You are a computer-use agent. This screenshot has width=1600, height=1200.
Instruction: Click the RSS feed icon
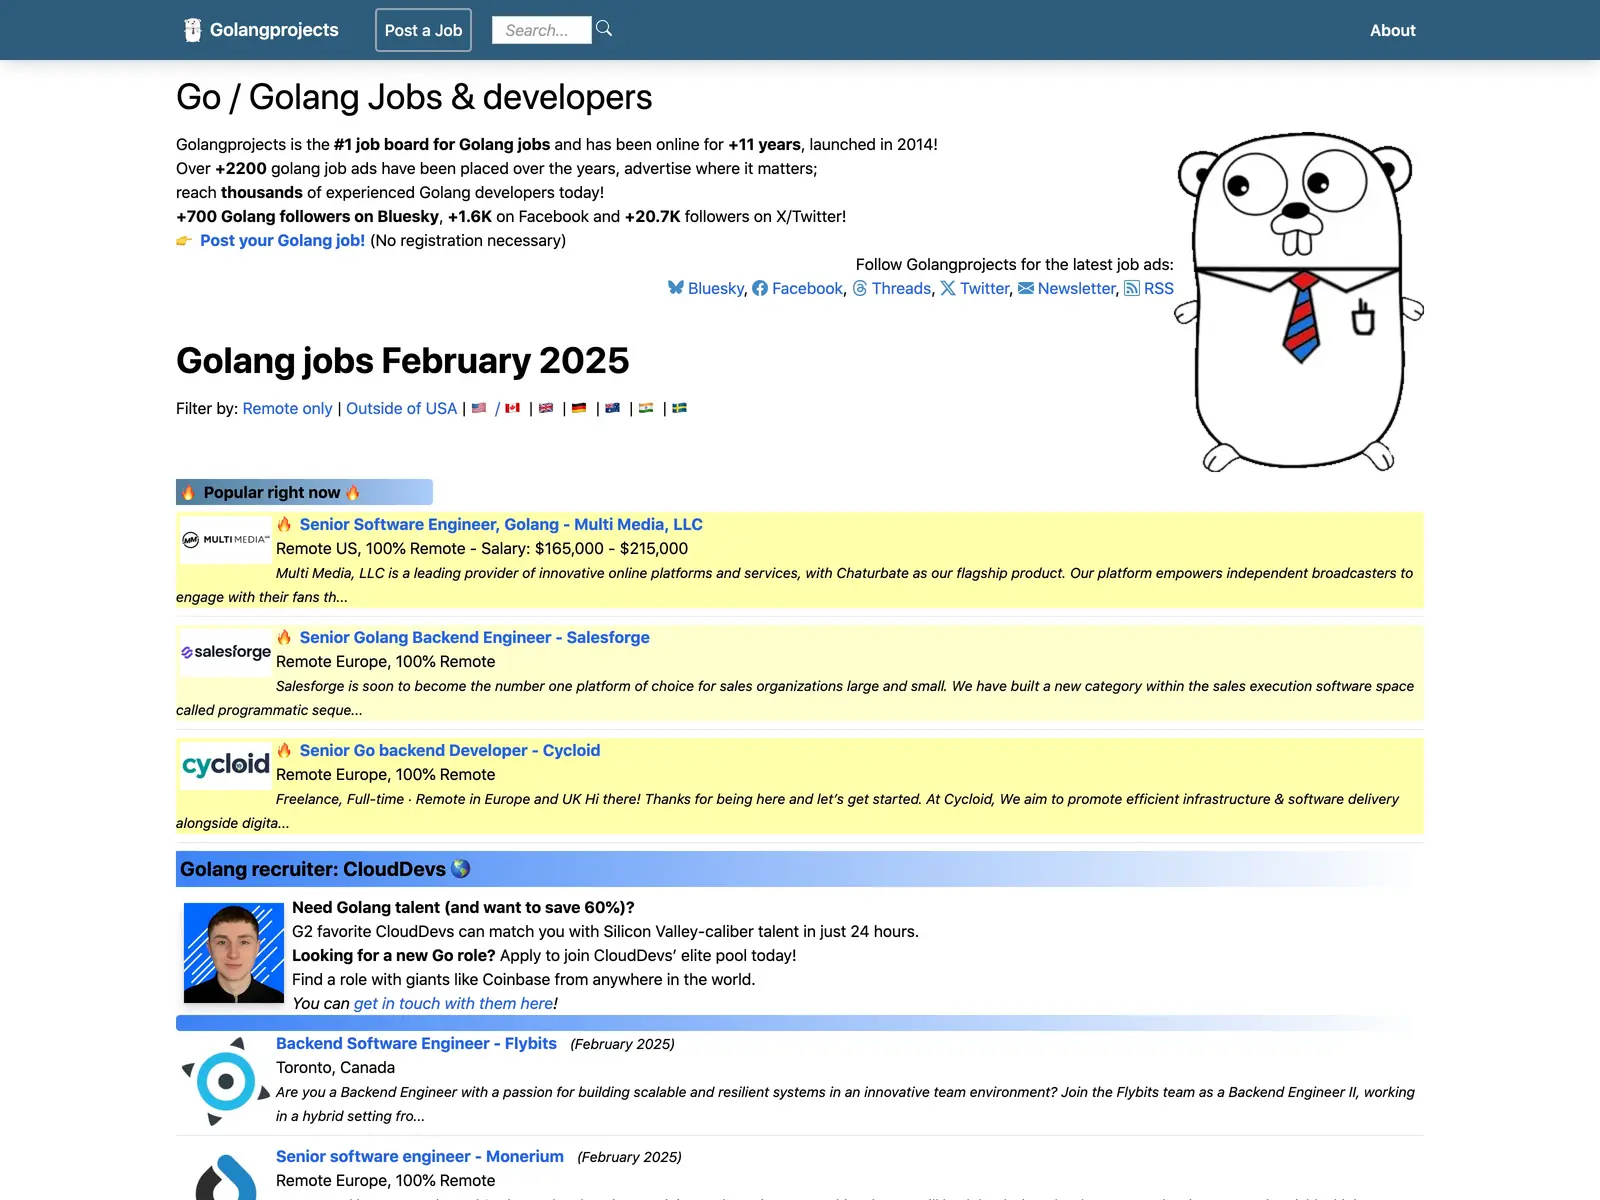[1132, 288]
